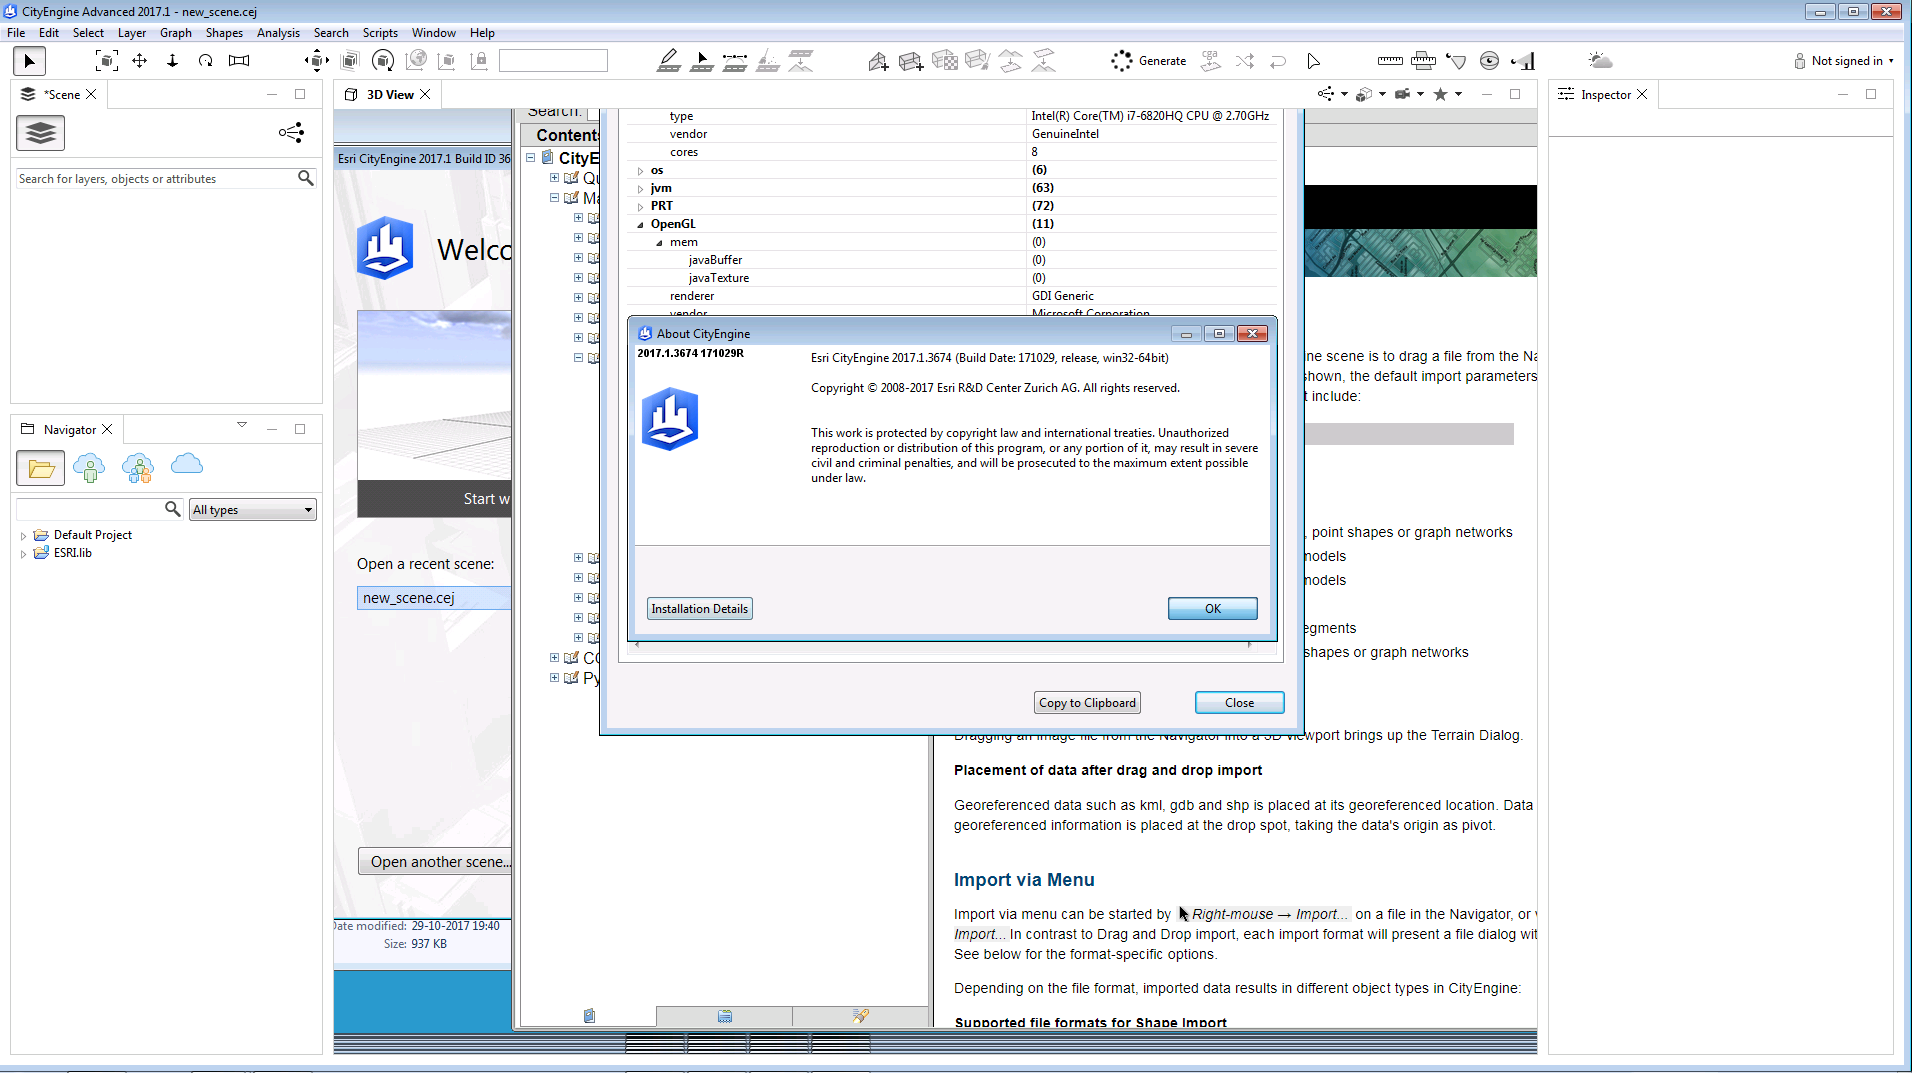Expand the ESRI.lib tree node
Viewport: 1916px width, 1078px height.
click(24, 554)
